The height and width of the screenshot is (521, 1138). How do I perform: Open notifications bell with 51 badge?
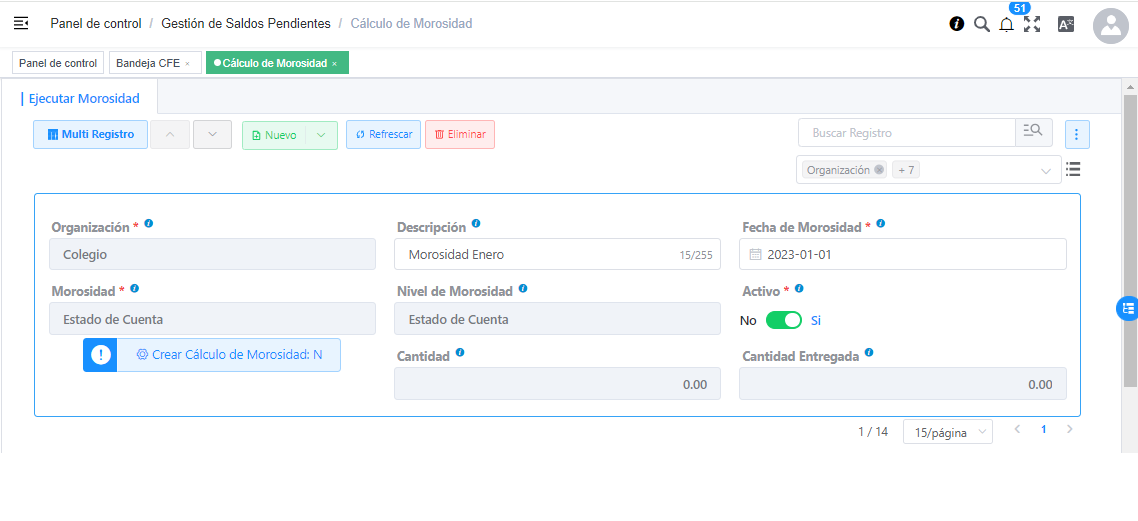(x=1007, y=25)
